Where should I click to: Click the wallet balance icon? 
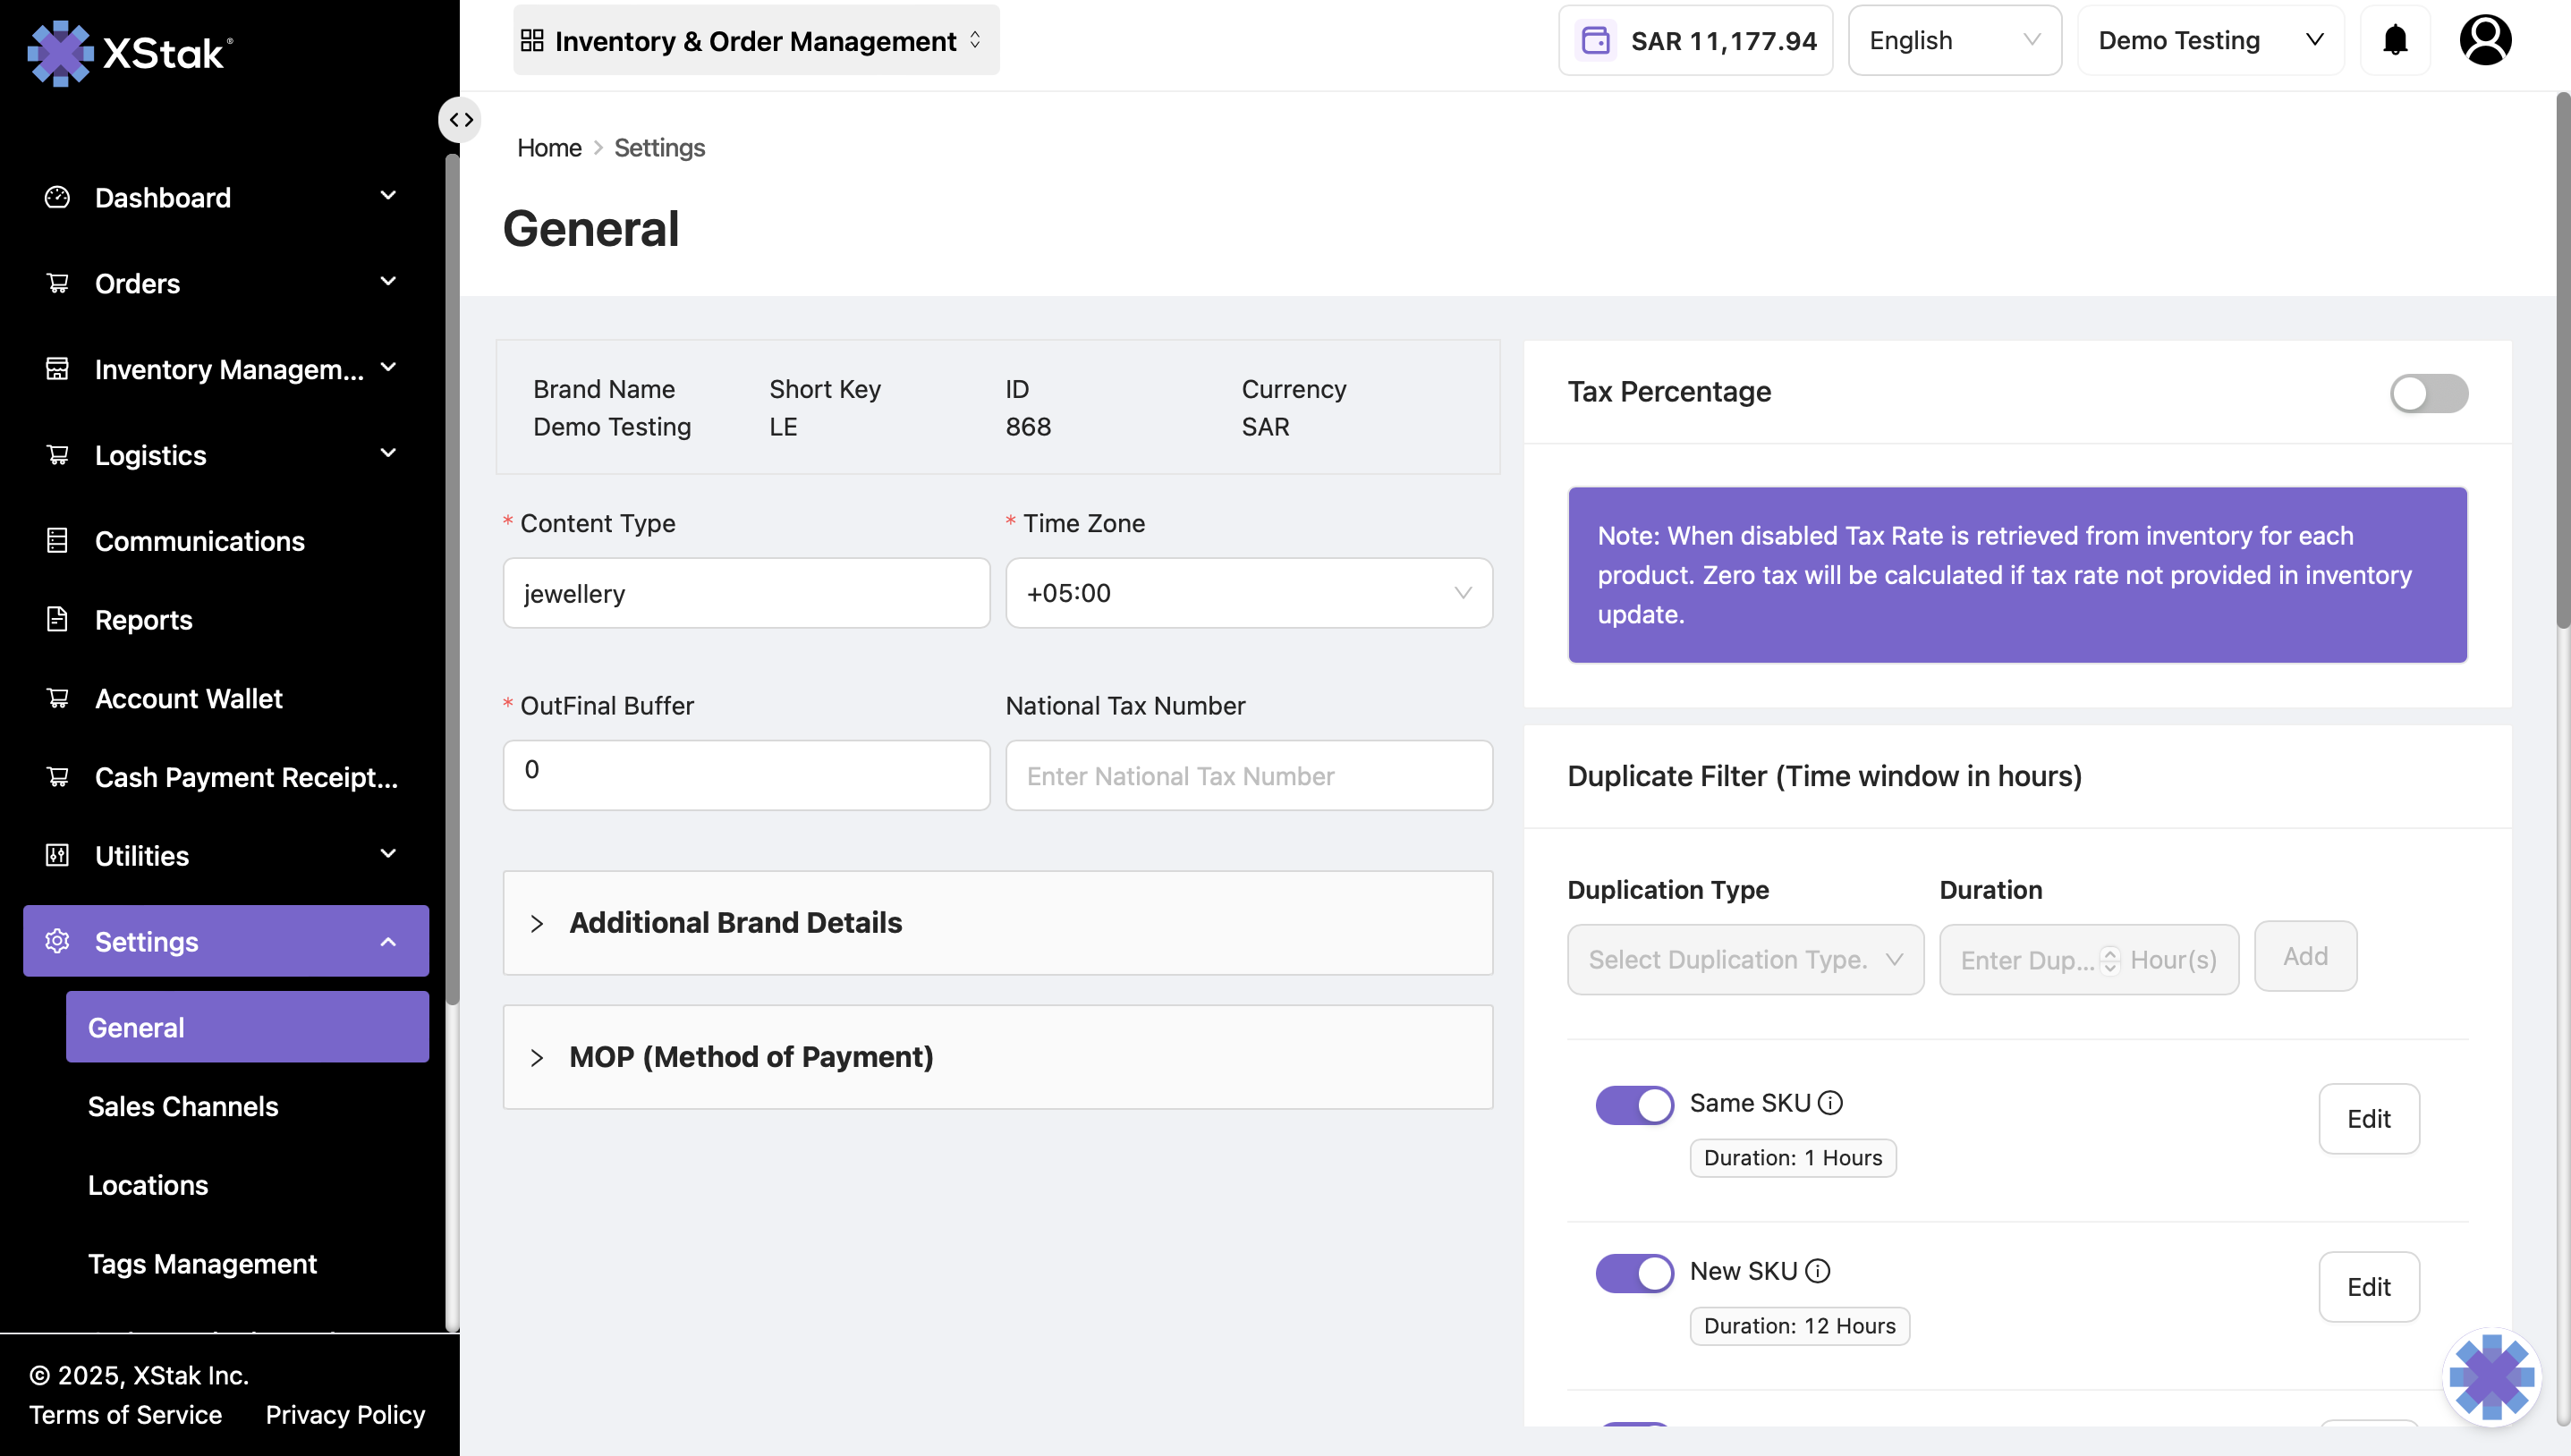tap(1595, 41)
